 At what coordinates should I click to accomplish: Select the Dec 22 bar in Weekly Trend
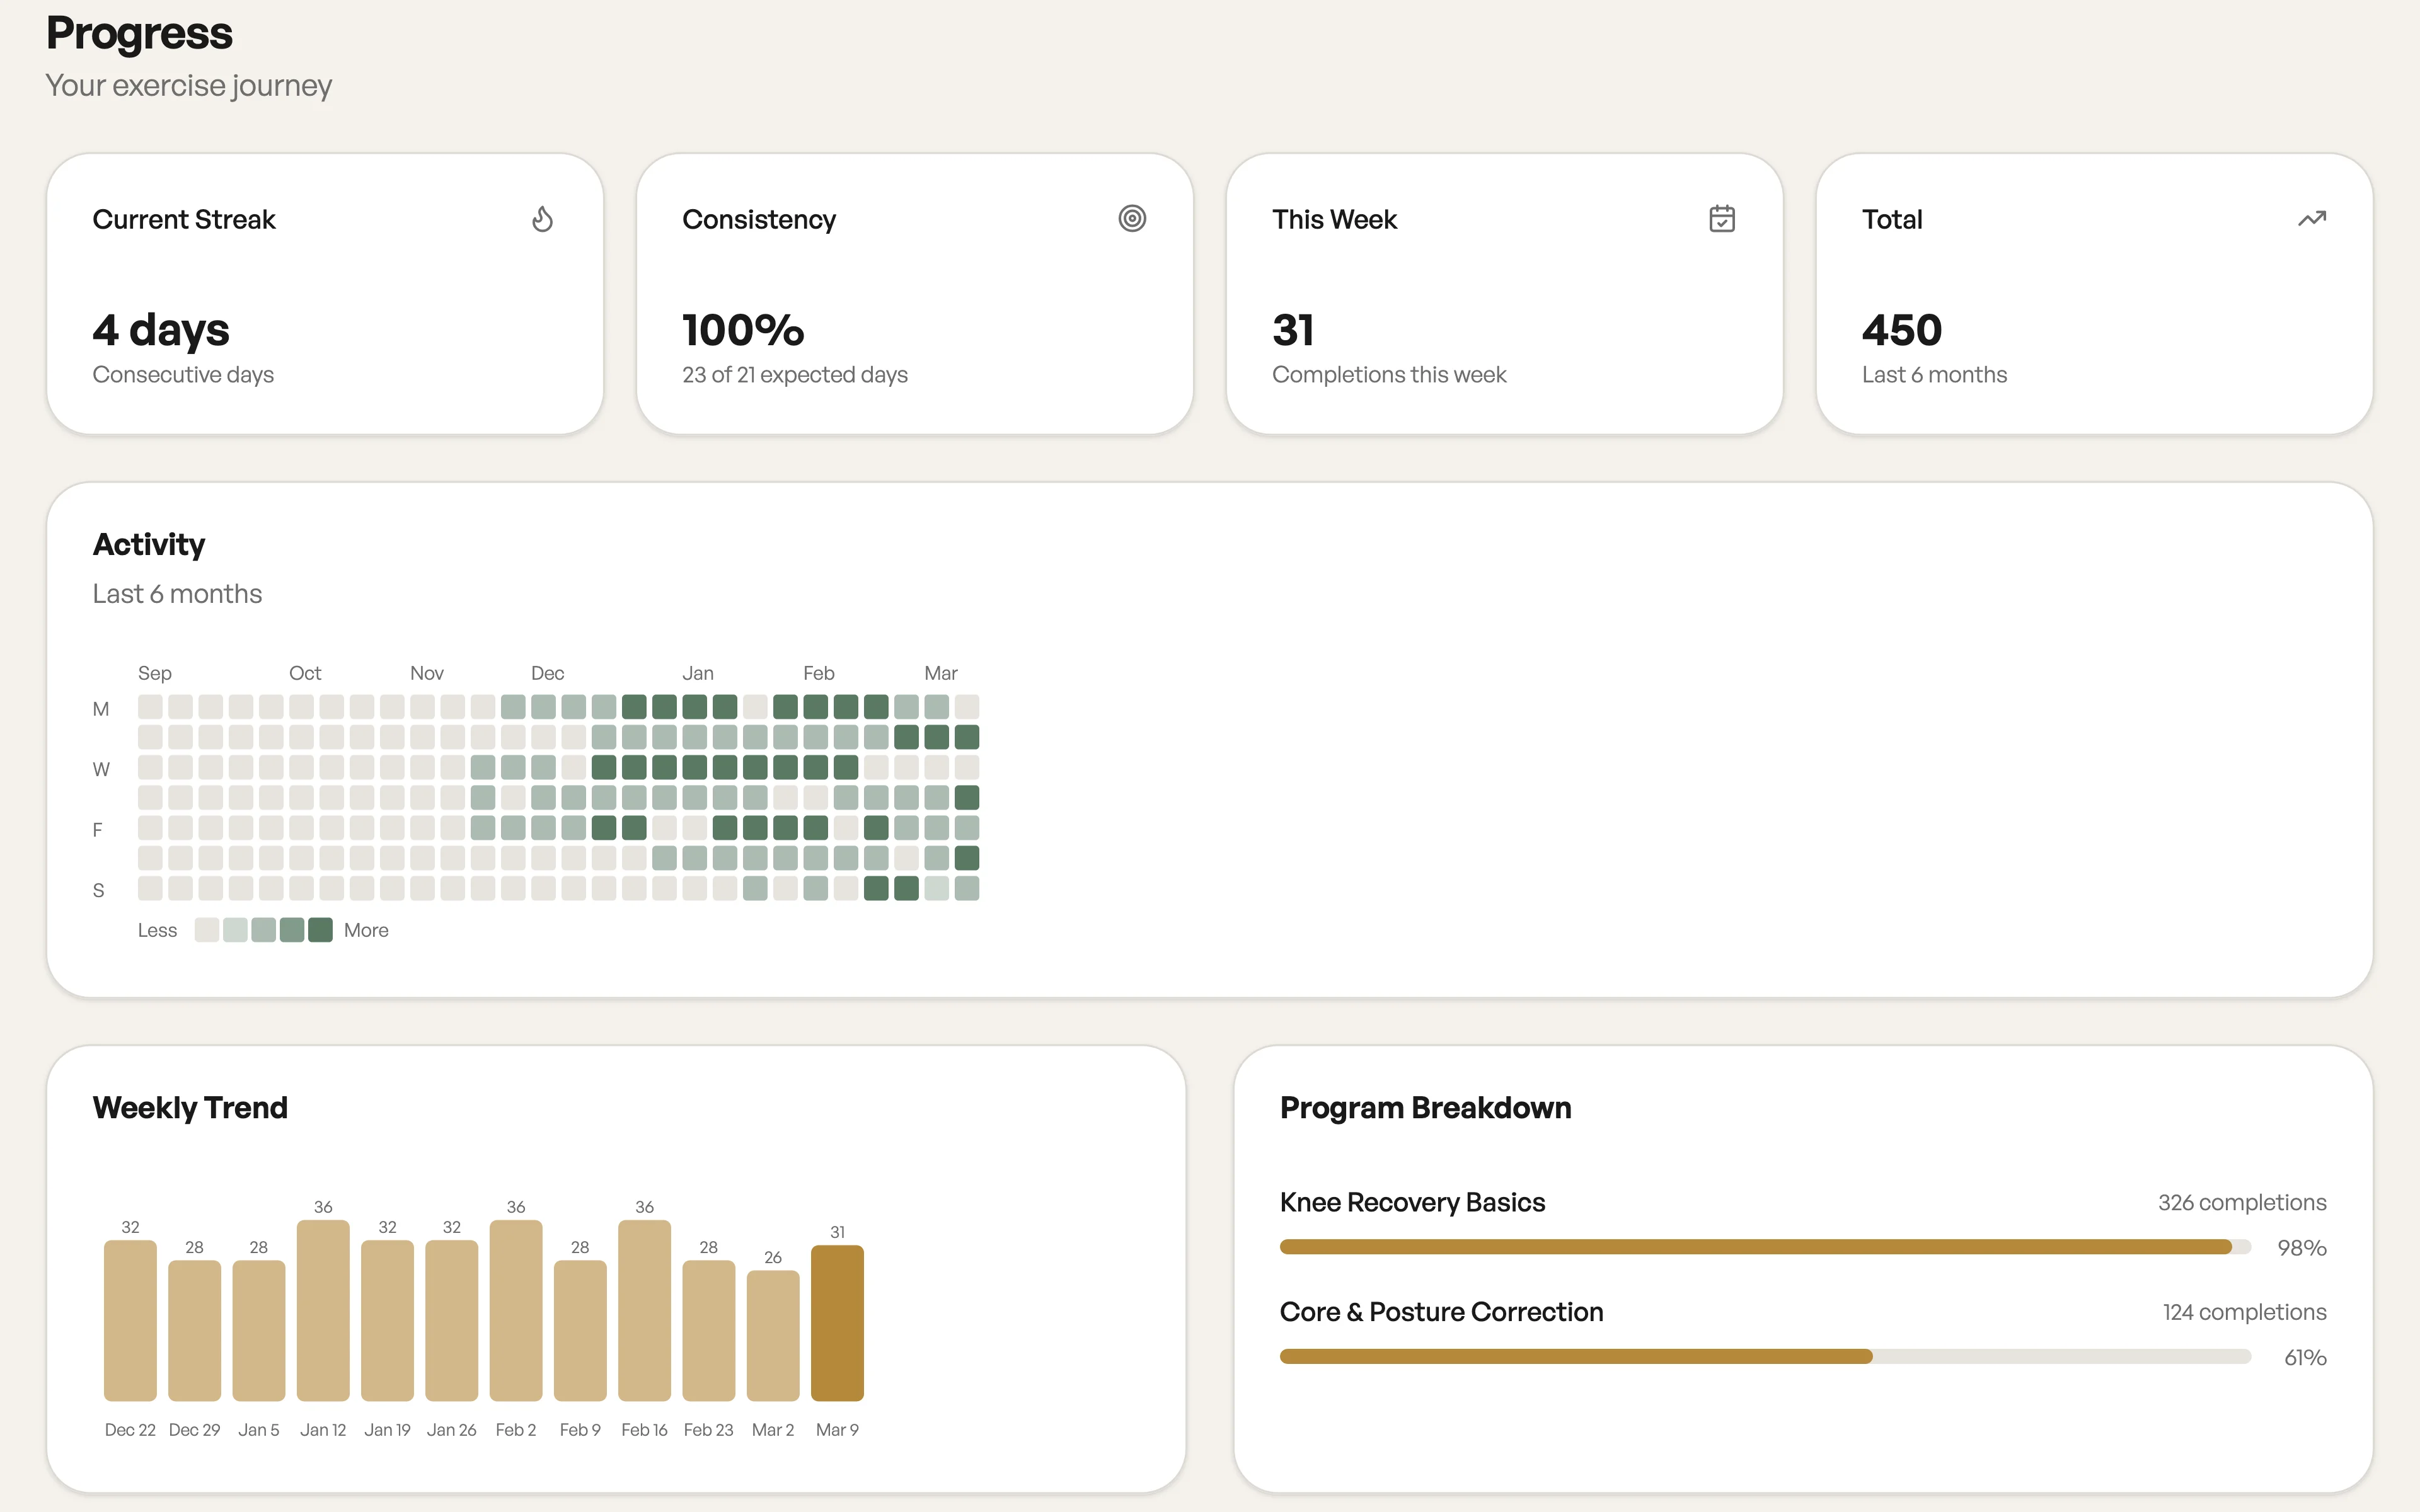point(130,1320)
